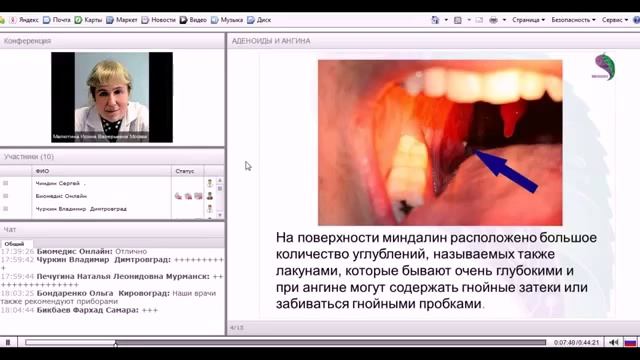Select the Участники (10) panel header
The width and height of the screenshot is (640, 360).
point(112,157)
